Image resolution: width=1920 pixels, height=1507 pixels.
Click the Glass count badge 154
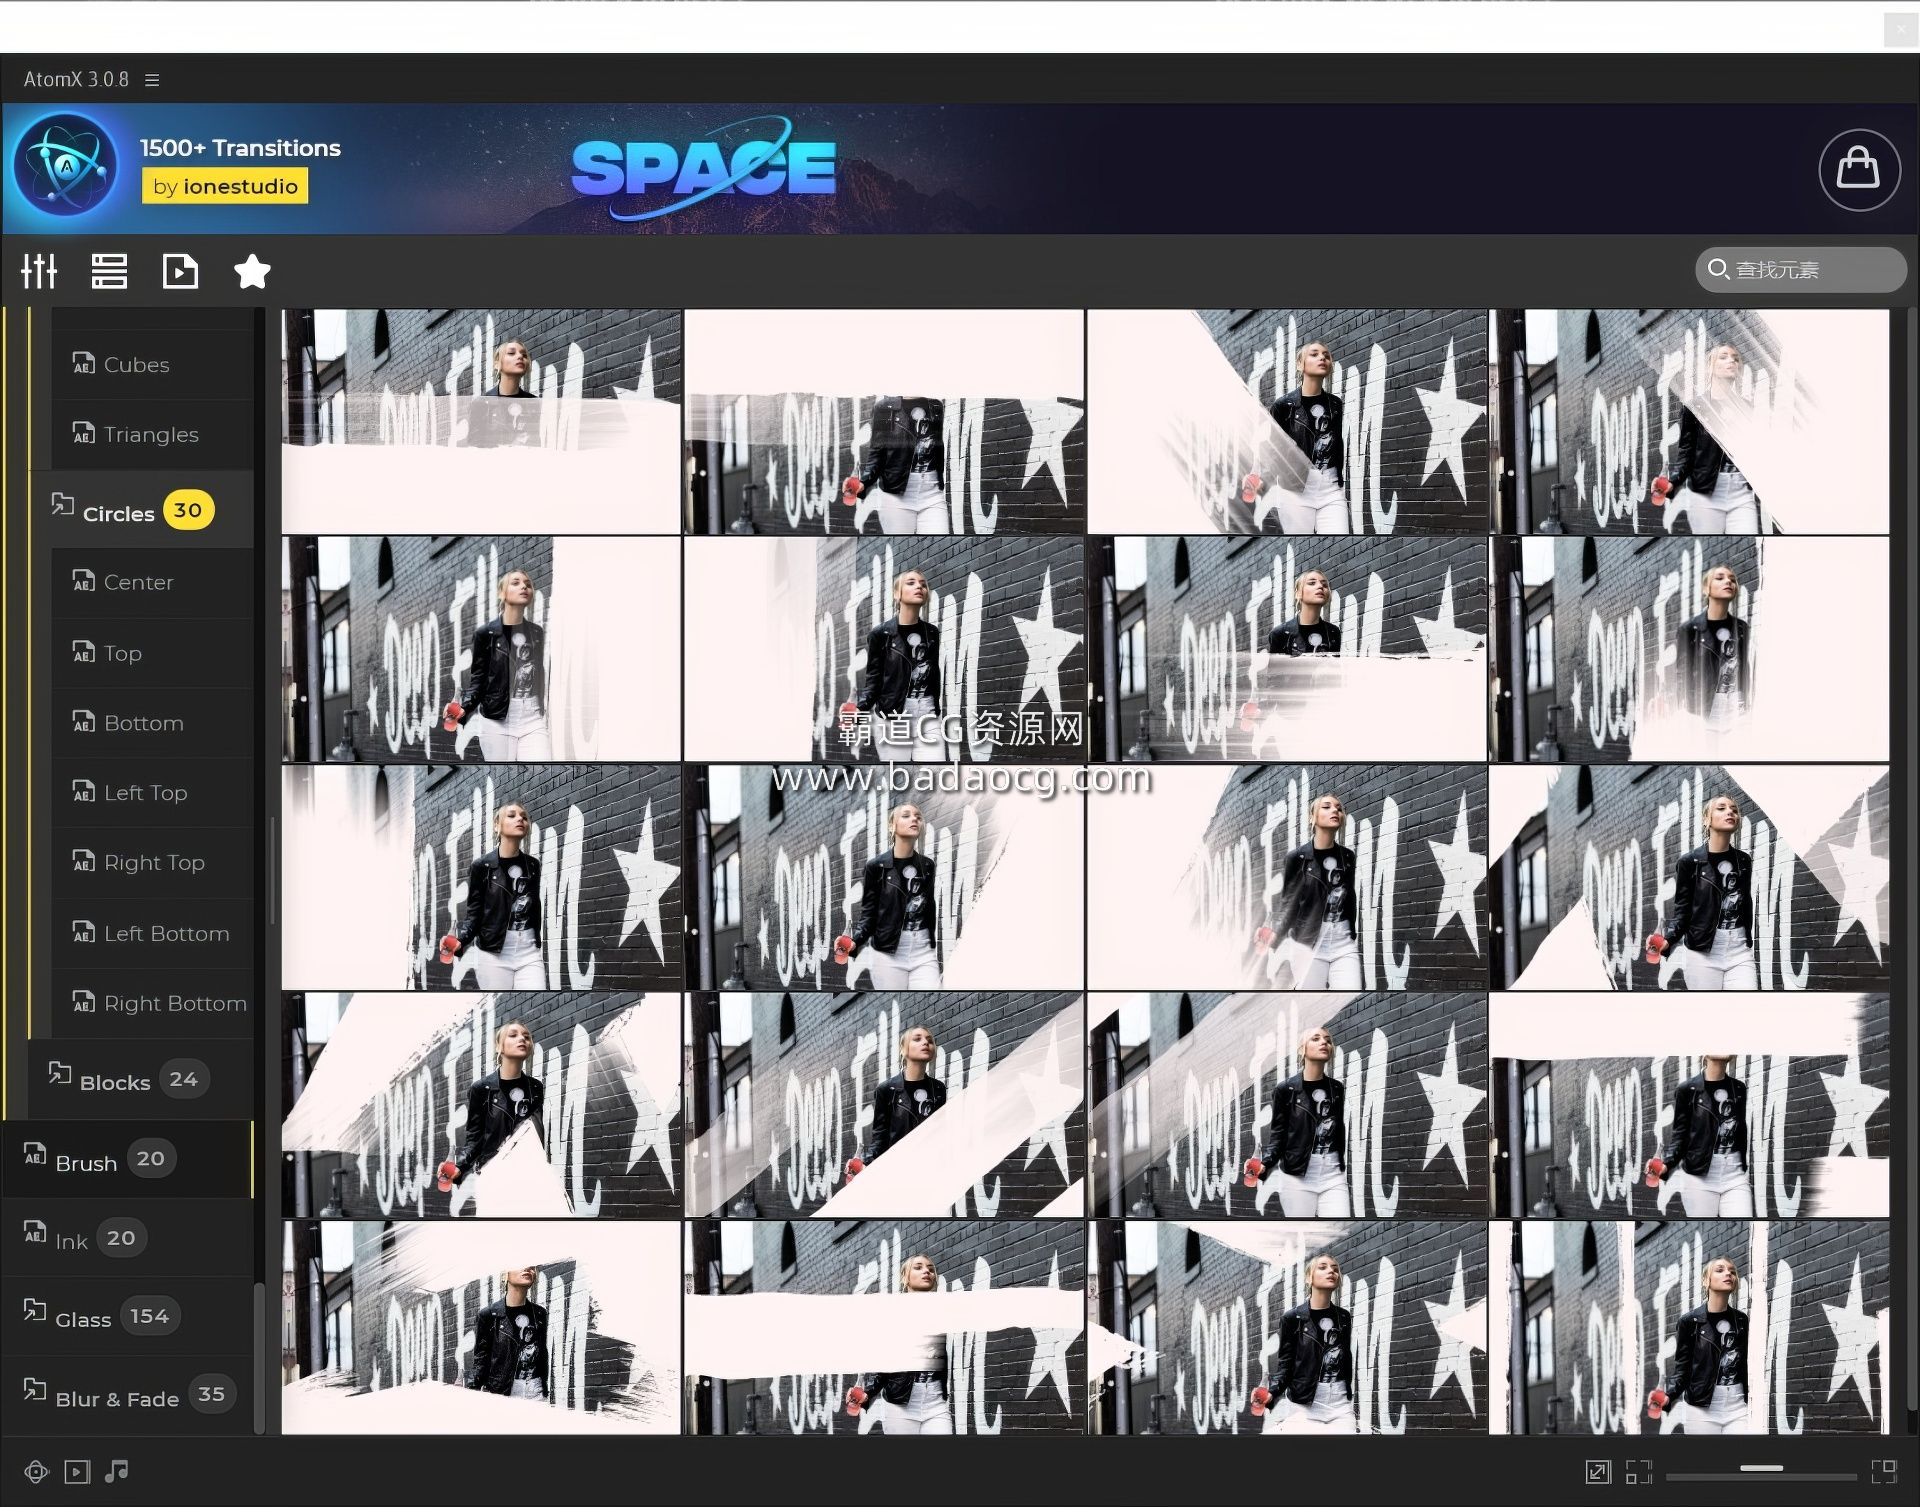(x=150, y=1316)
